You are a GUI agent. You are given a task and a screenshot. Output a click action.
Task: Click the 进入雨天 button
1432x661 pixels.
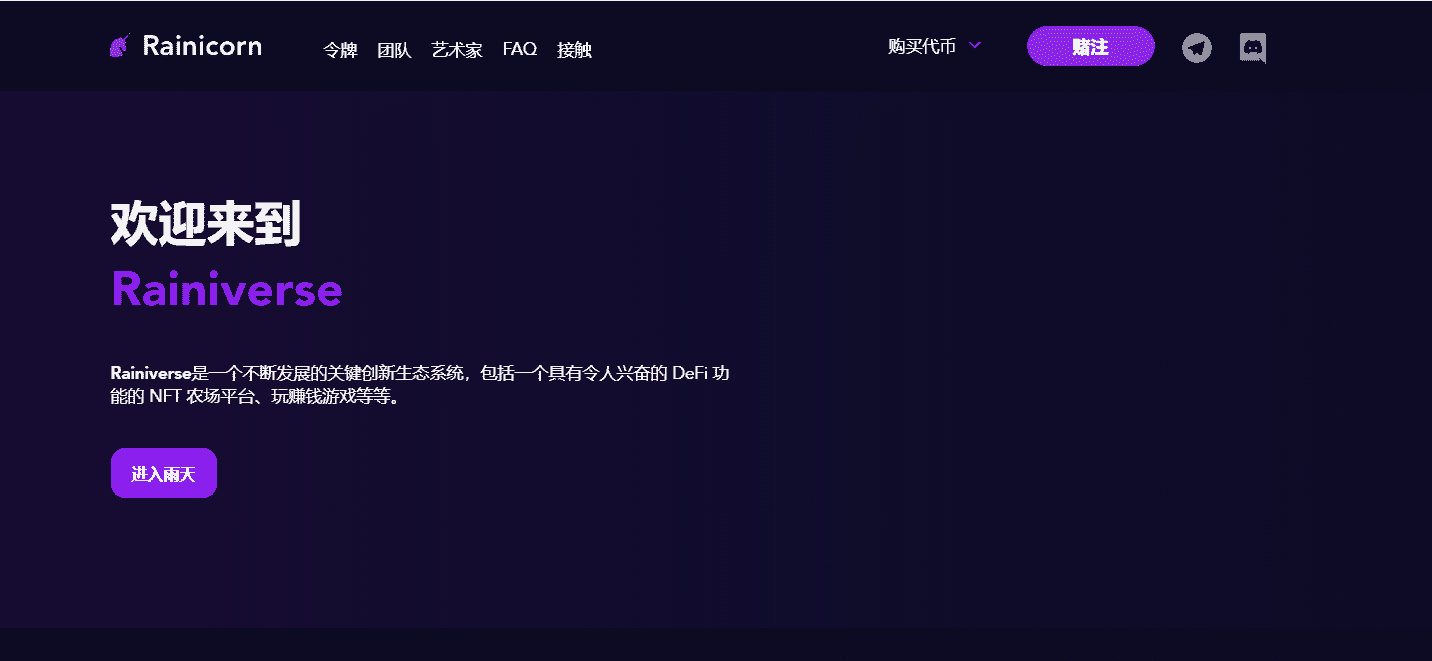[x=164, y=473]
